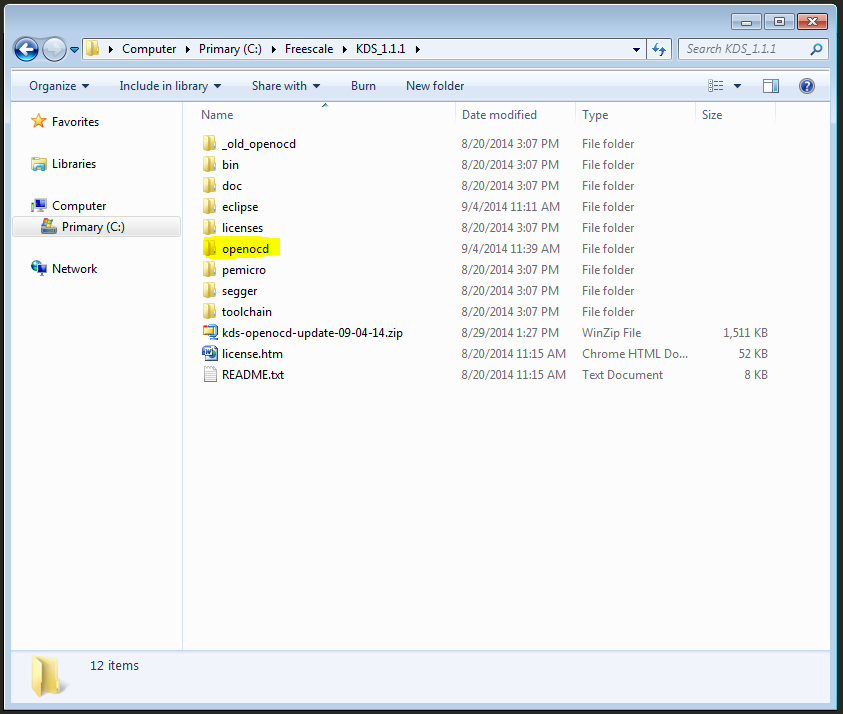This screenshot has width=843, height=714.
Task: Click the doc folder icon
Action: [x=210, y=185]
